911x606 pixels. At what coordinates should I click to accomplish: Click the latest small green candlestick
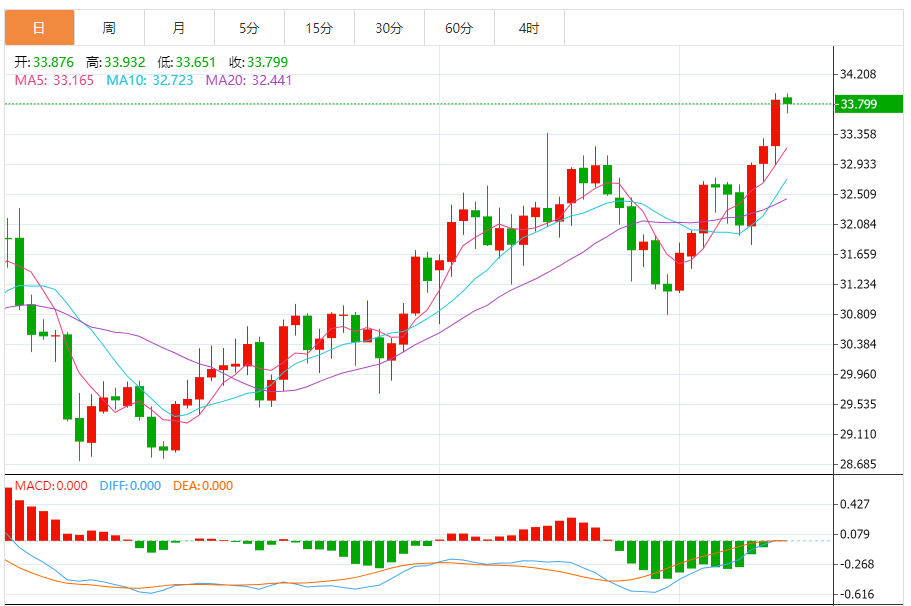[787, 101]
